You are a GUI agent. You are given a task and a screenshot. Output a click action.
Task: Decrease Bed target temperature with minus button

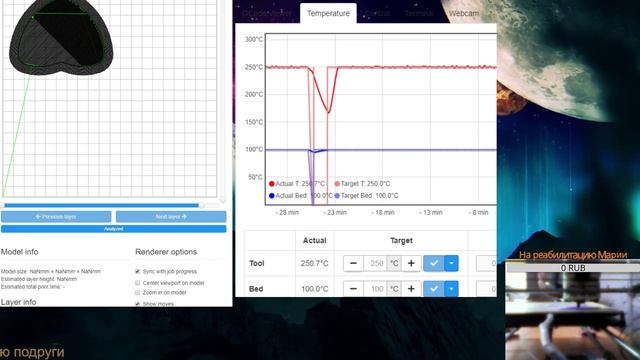tap(353, 289)
